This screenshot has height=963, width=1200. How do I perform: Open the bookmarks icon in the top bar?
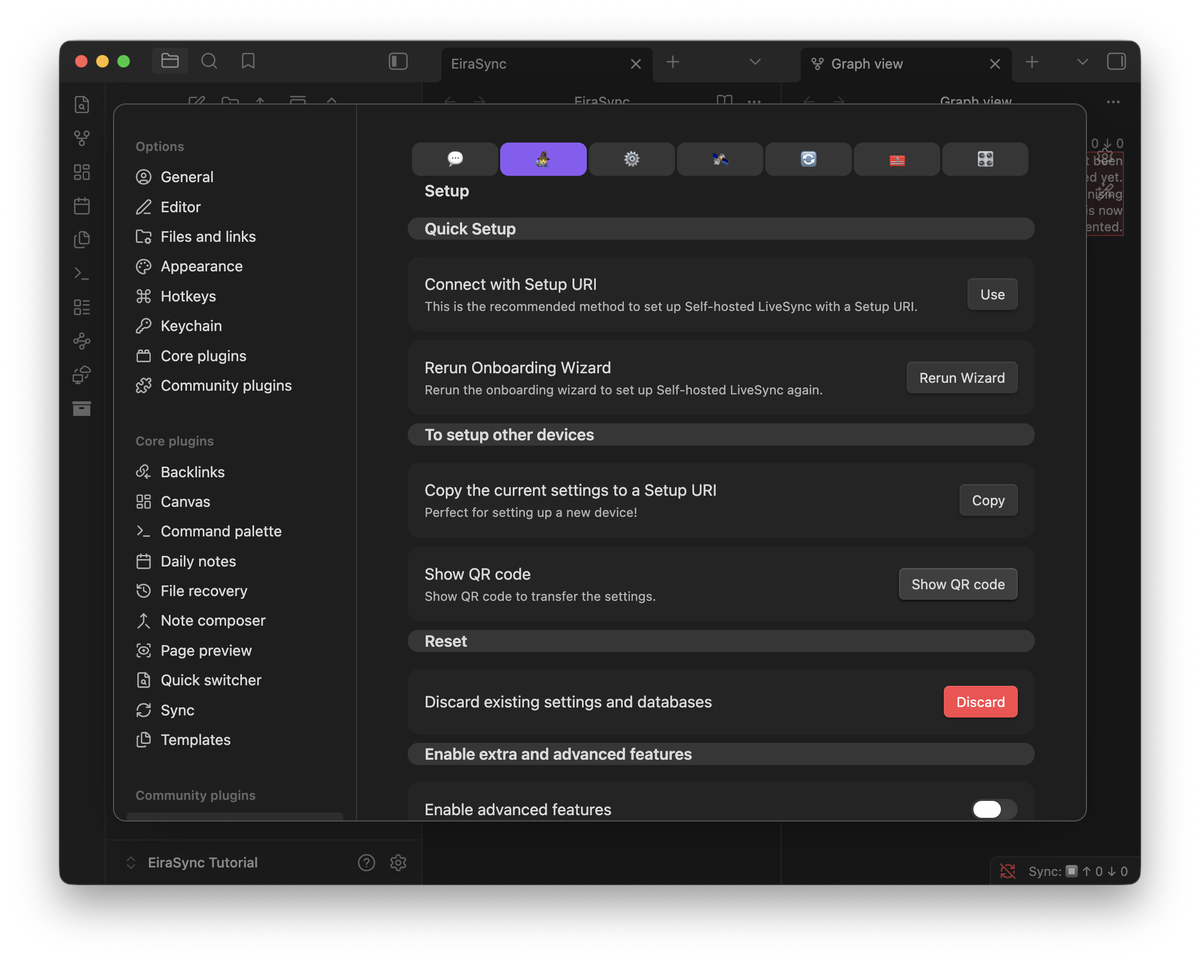click(x=248, y=61)
